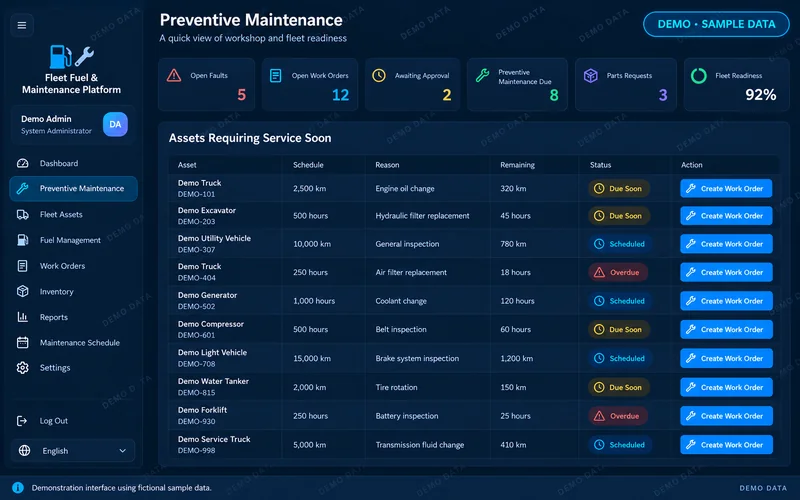Image resolution: width=800 pixels, height=500 pixels.
Task: Click the Due Soon badge for Demo Compressor
Action: (x=619, y=330)
